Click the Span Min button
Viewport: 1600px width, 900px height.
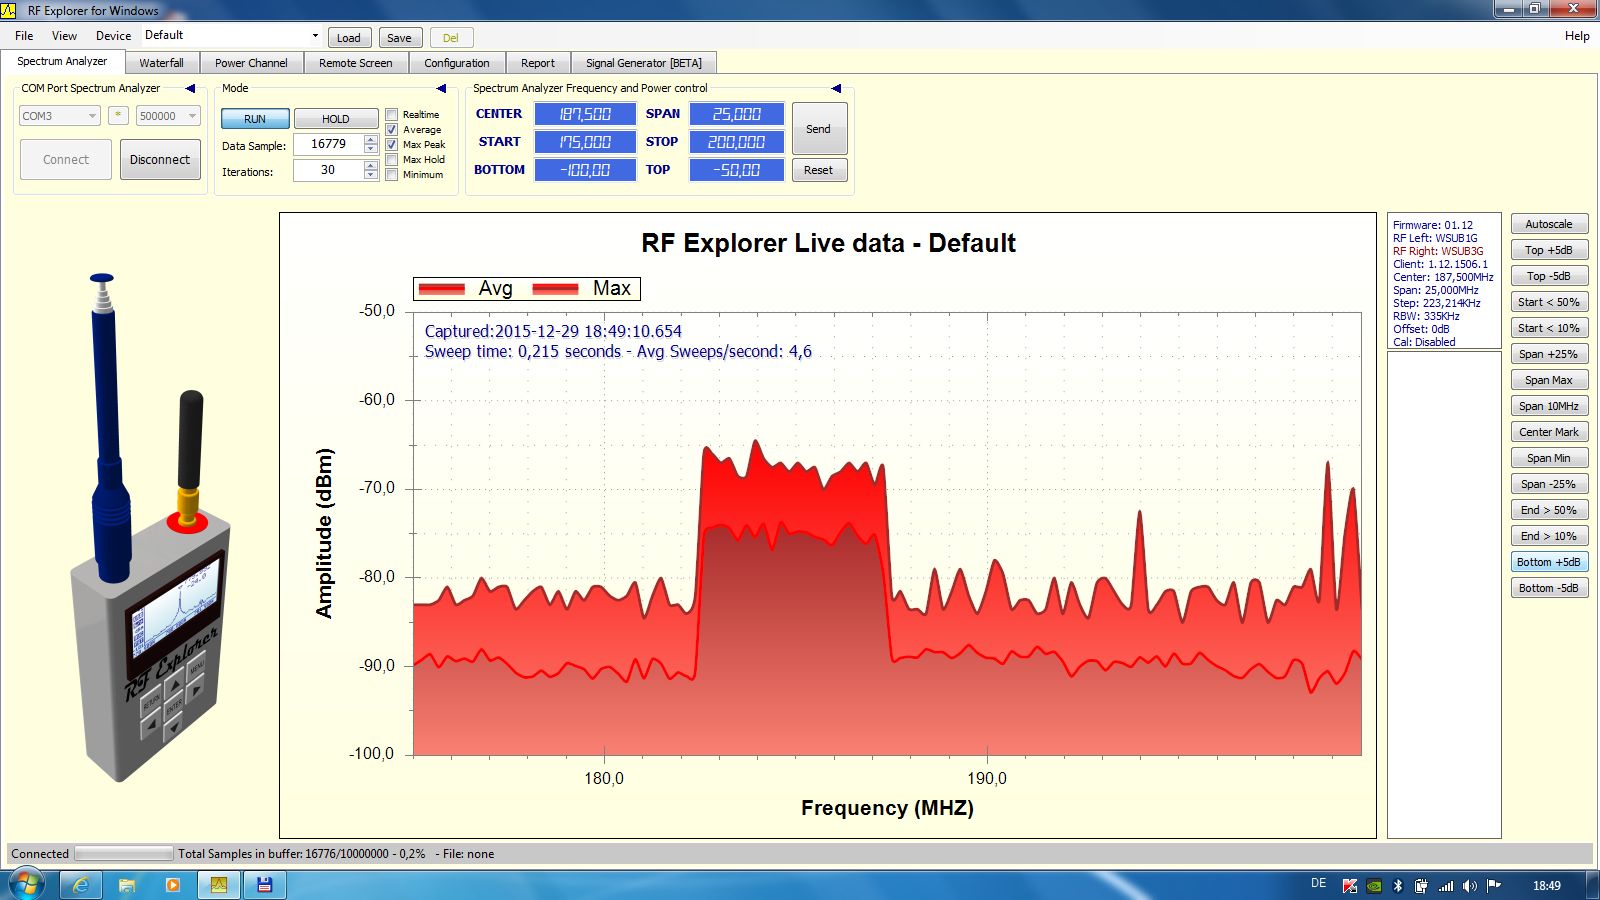(x=1549, y=458)
